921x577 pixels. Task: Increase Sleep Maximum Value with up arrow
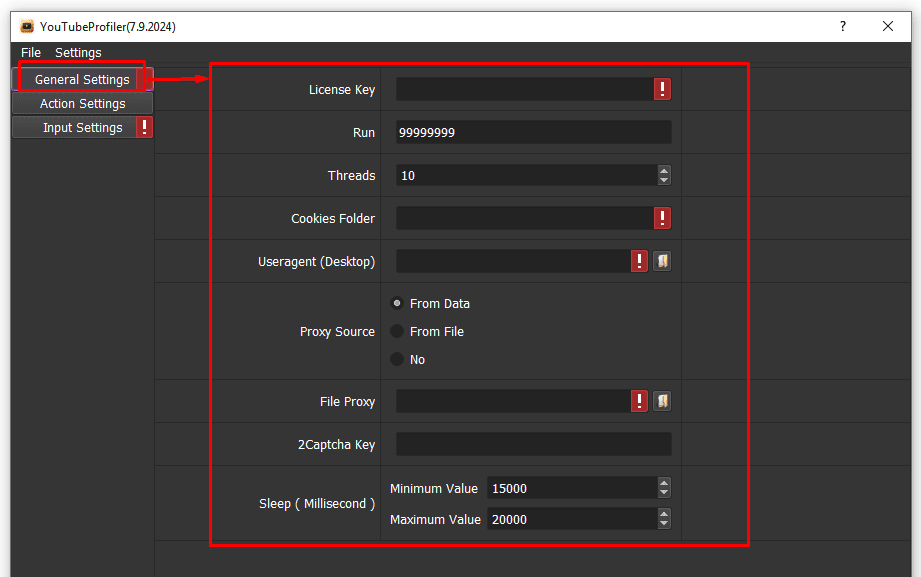664,515
